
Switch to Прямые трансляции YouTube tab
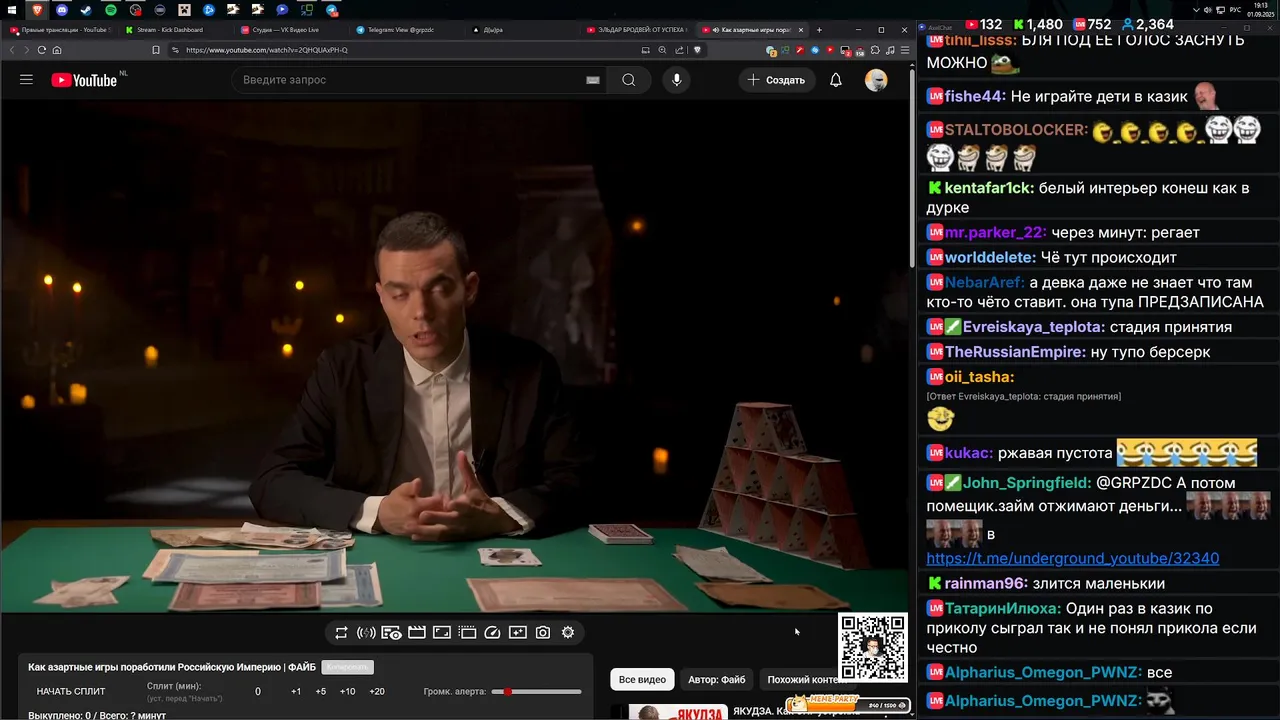tap(60, 30)
